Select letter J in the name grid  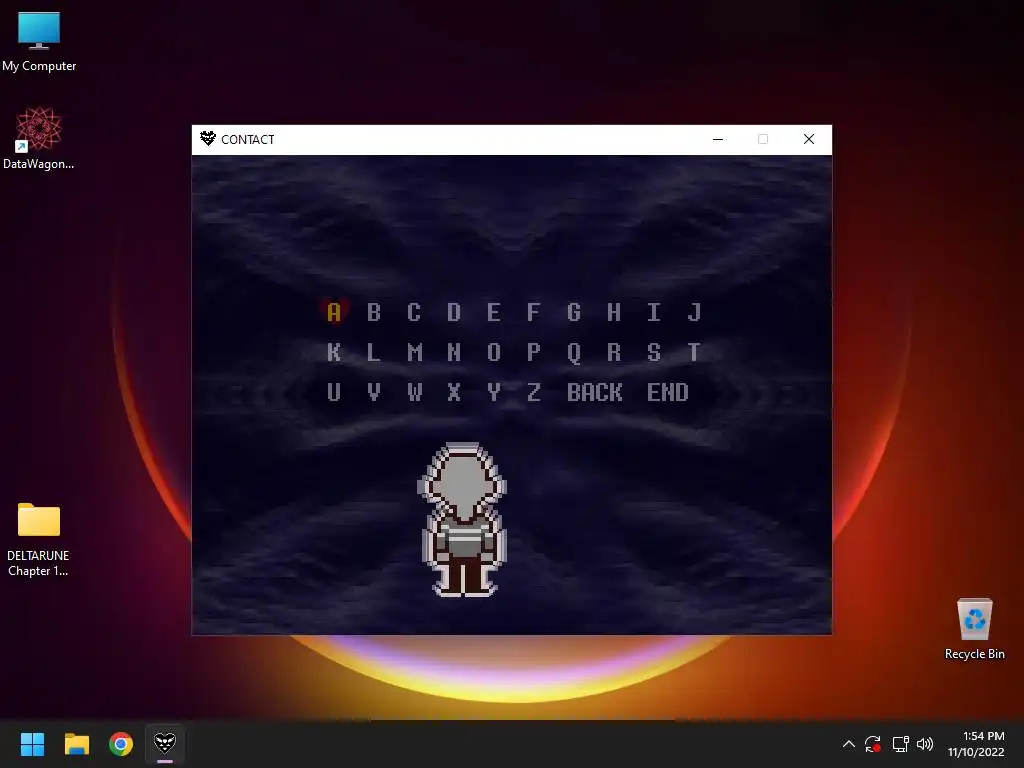click(x=694, y=312)
